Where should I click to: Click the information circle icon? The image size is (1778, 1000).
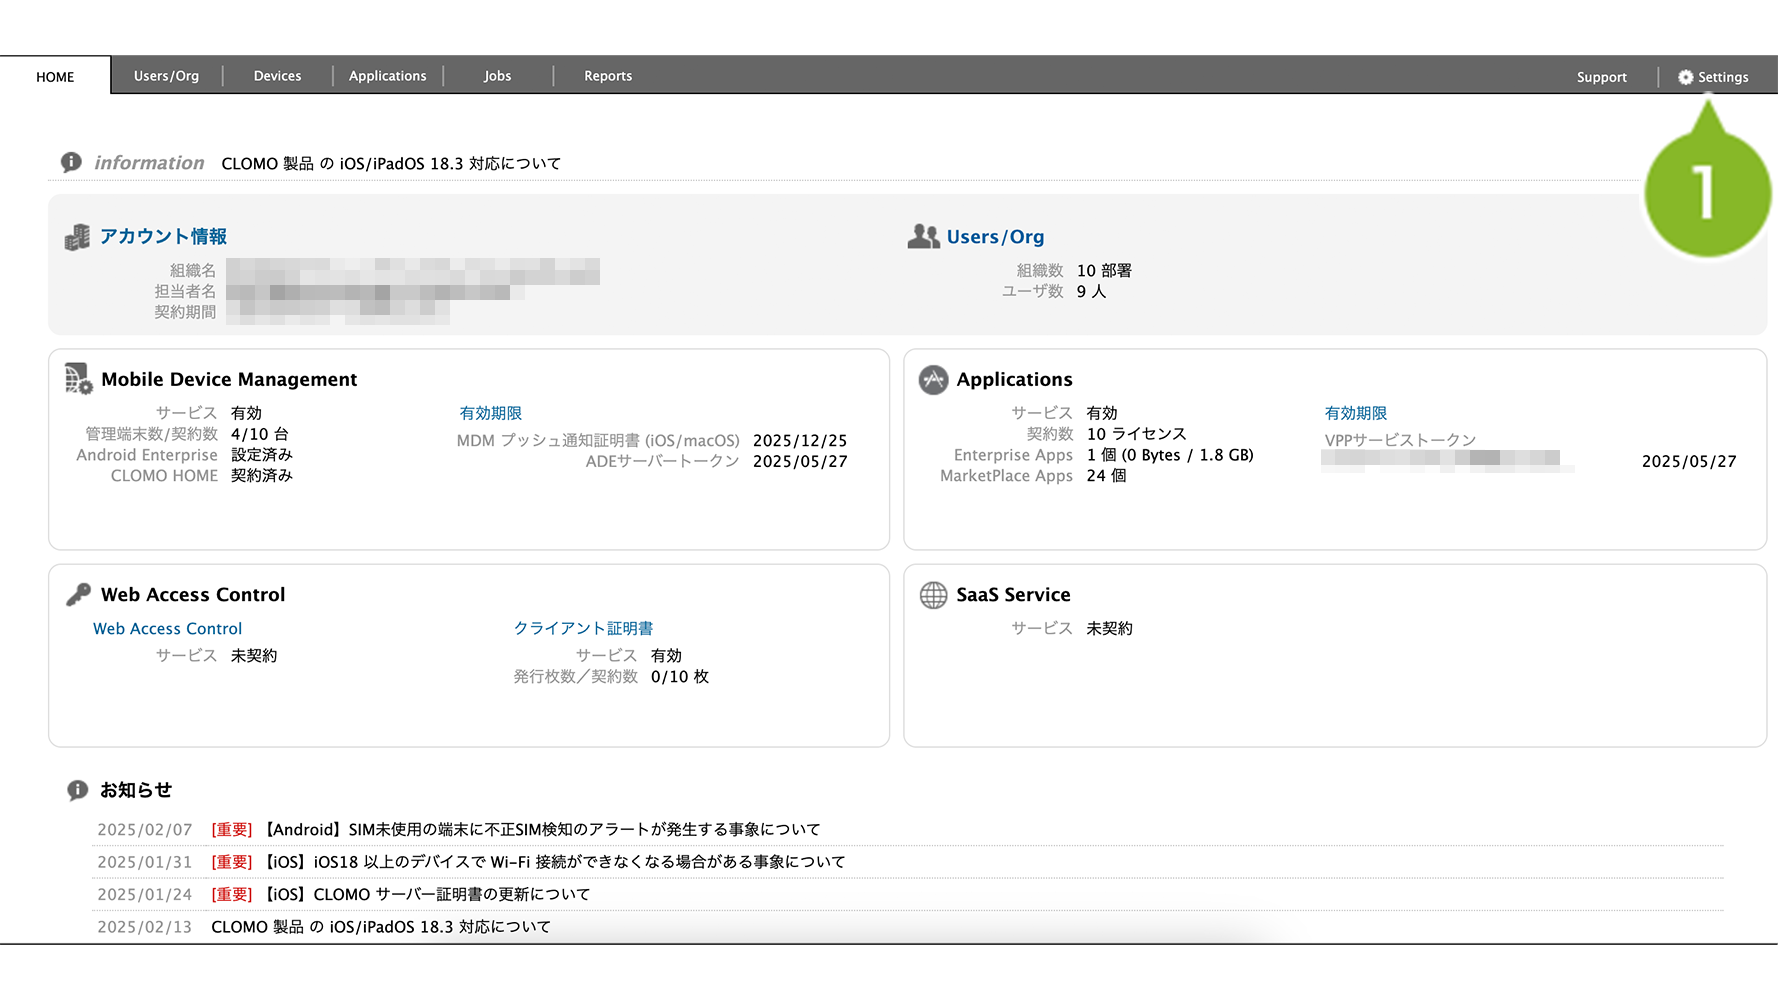[71, 162]
